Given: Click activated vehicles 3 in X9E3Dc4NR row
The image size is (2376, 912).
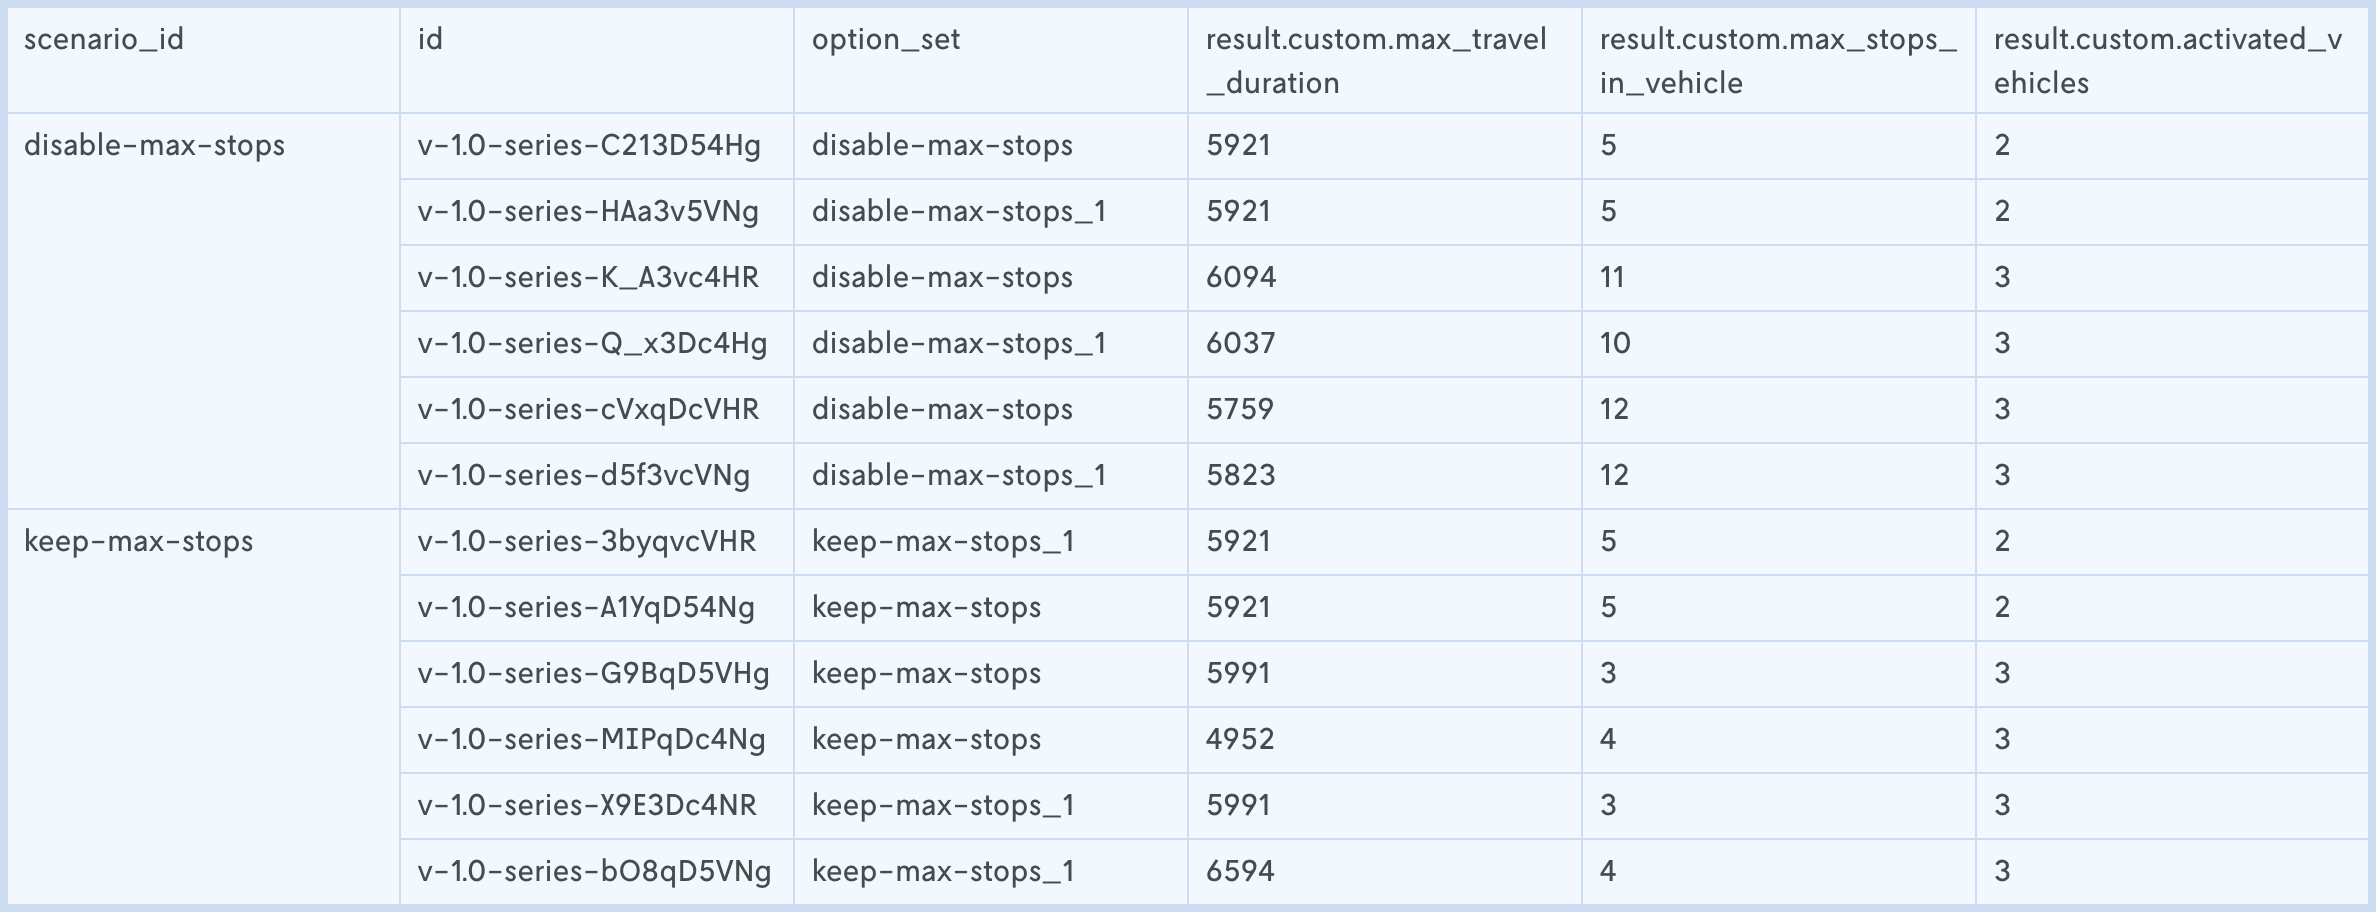Looking at the screenshot, I should pos(2002,806).
